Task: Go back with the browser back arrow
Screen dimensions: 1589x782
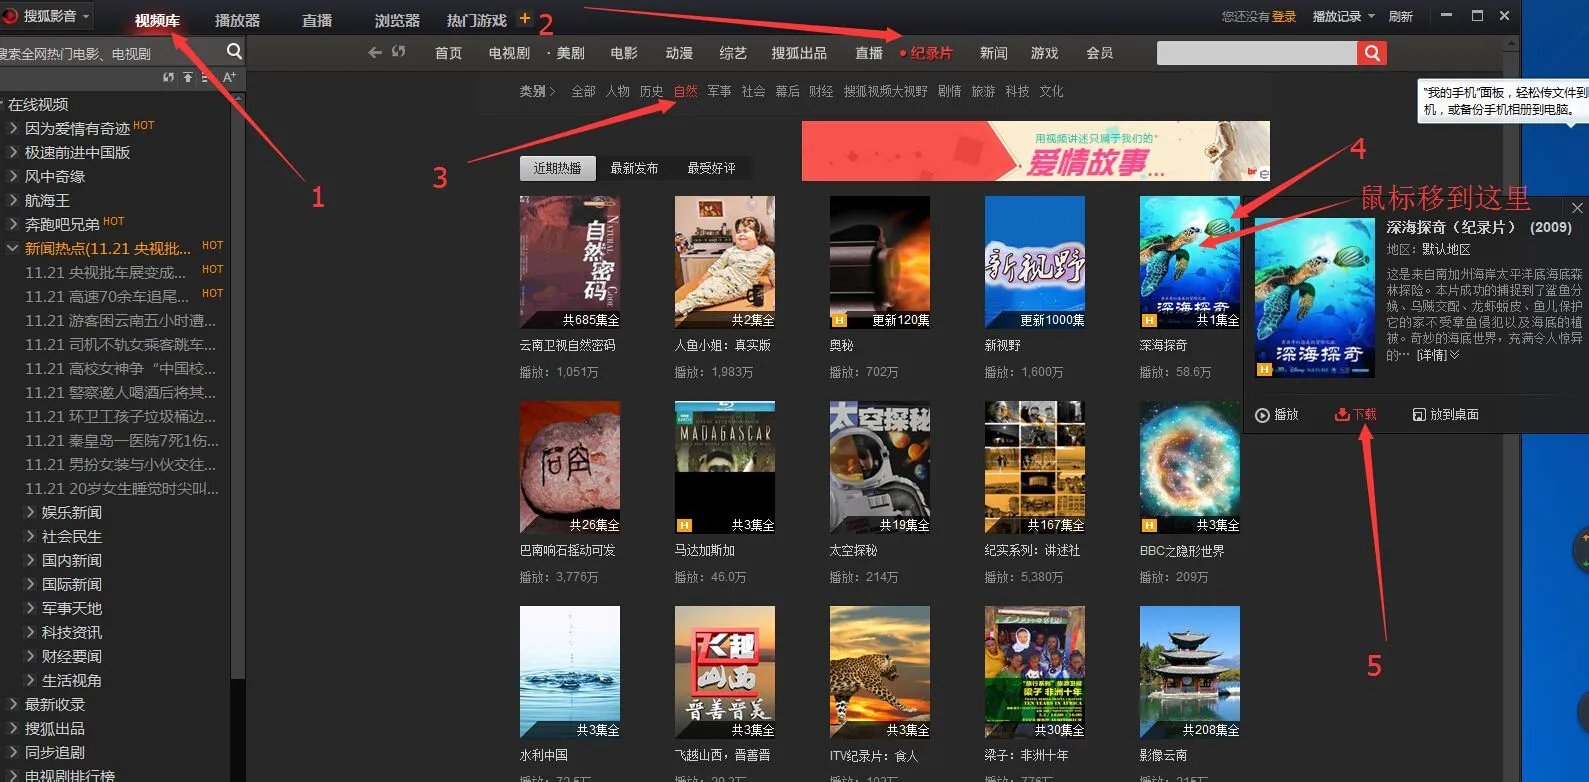Action: [375, 52]
